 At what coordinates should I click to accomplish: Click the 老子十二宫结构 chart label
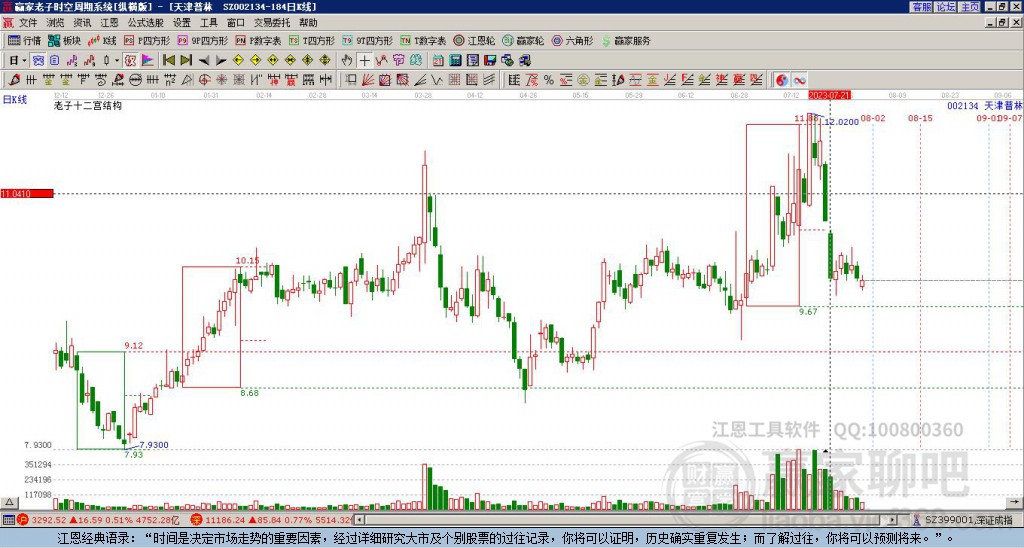click(88, 105)
